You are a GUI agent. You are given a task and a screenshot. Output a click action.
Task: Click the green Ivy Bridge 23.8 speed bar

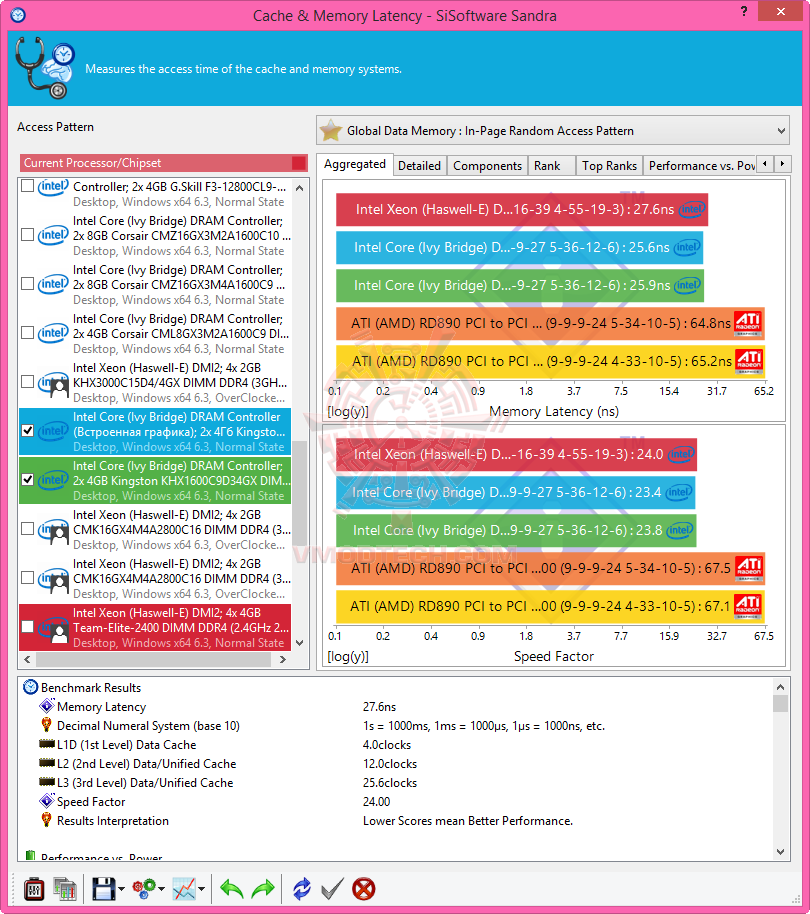click(x=516, y=530)
